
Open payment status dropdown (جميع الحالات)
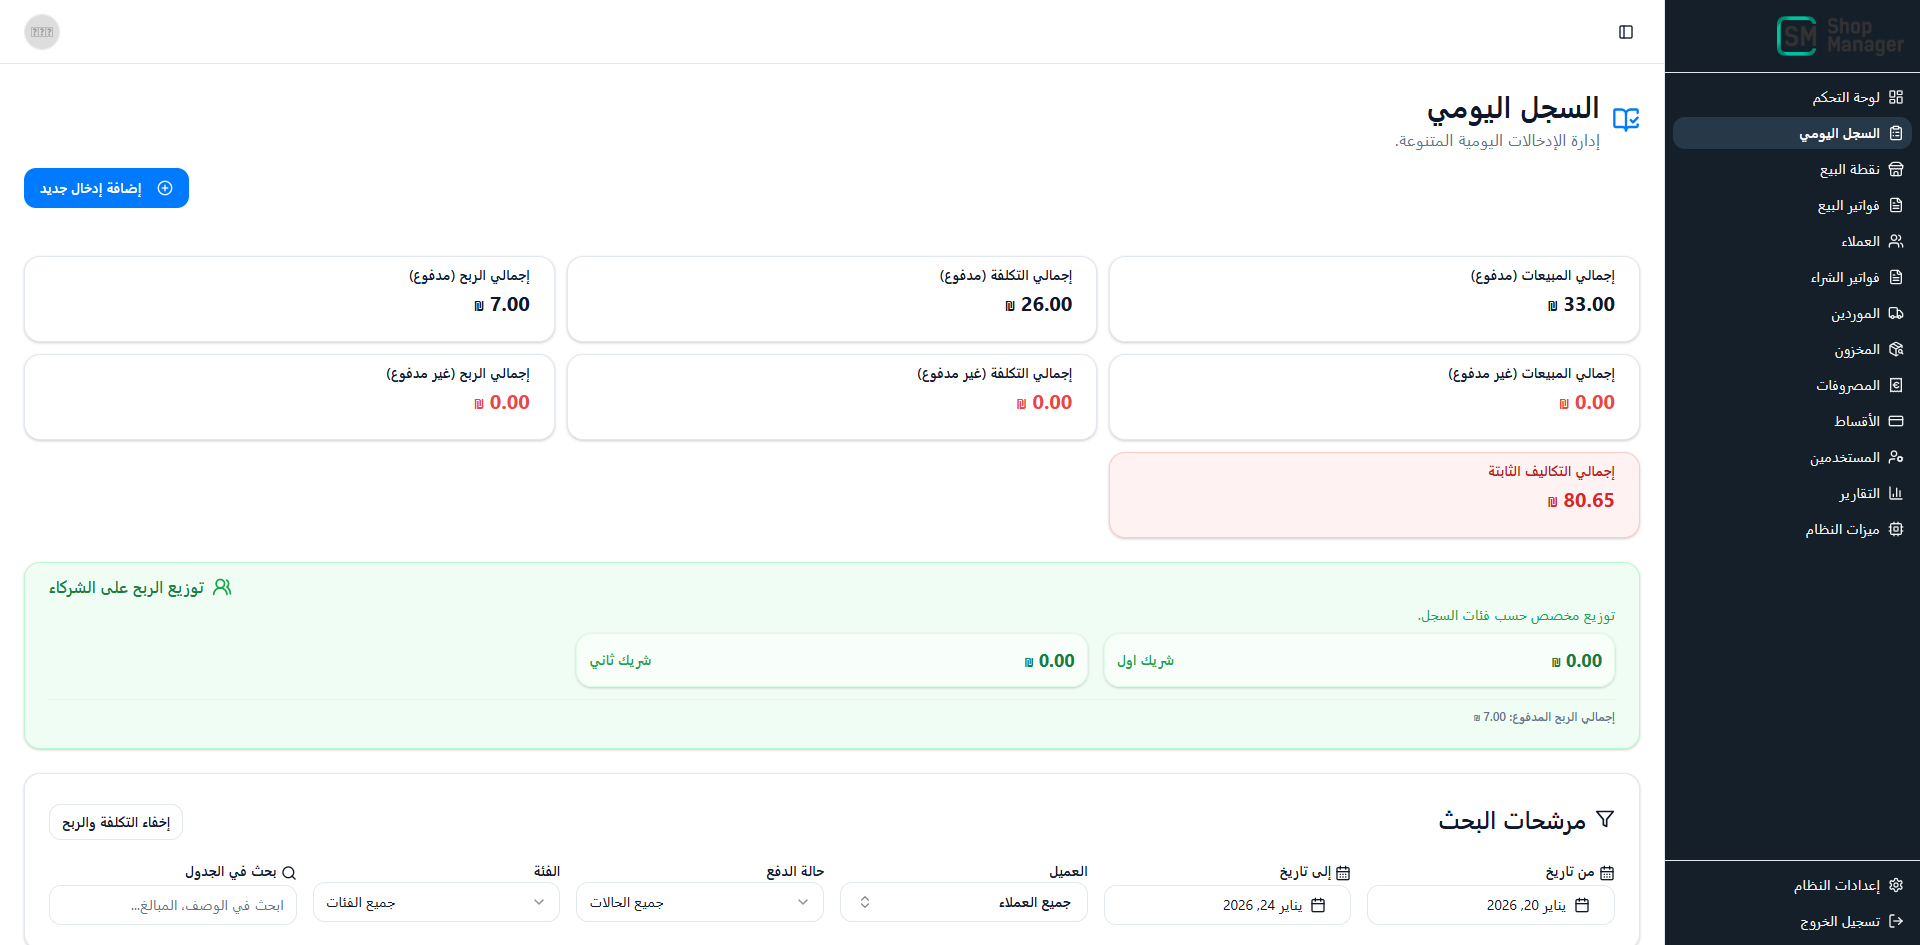(700, 902)
